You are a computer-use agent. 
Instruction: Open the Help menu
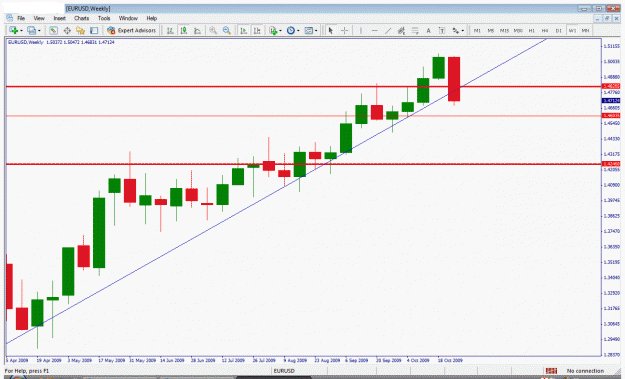point(151,18)
